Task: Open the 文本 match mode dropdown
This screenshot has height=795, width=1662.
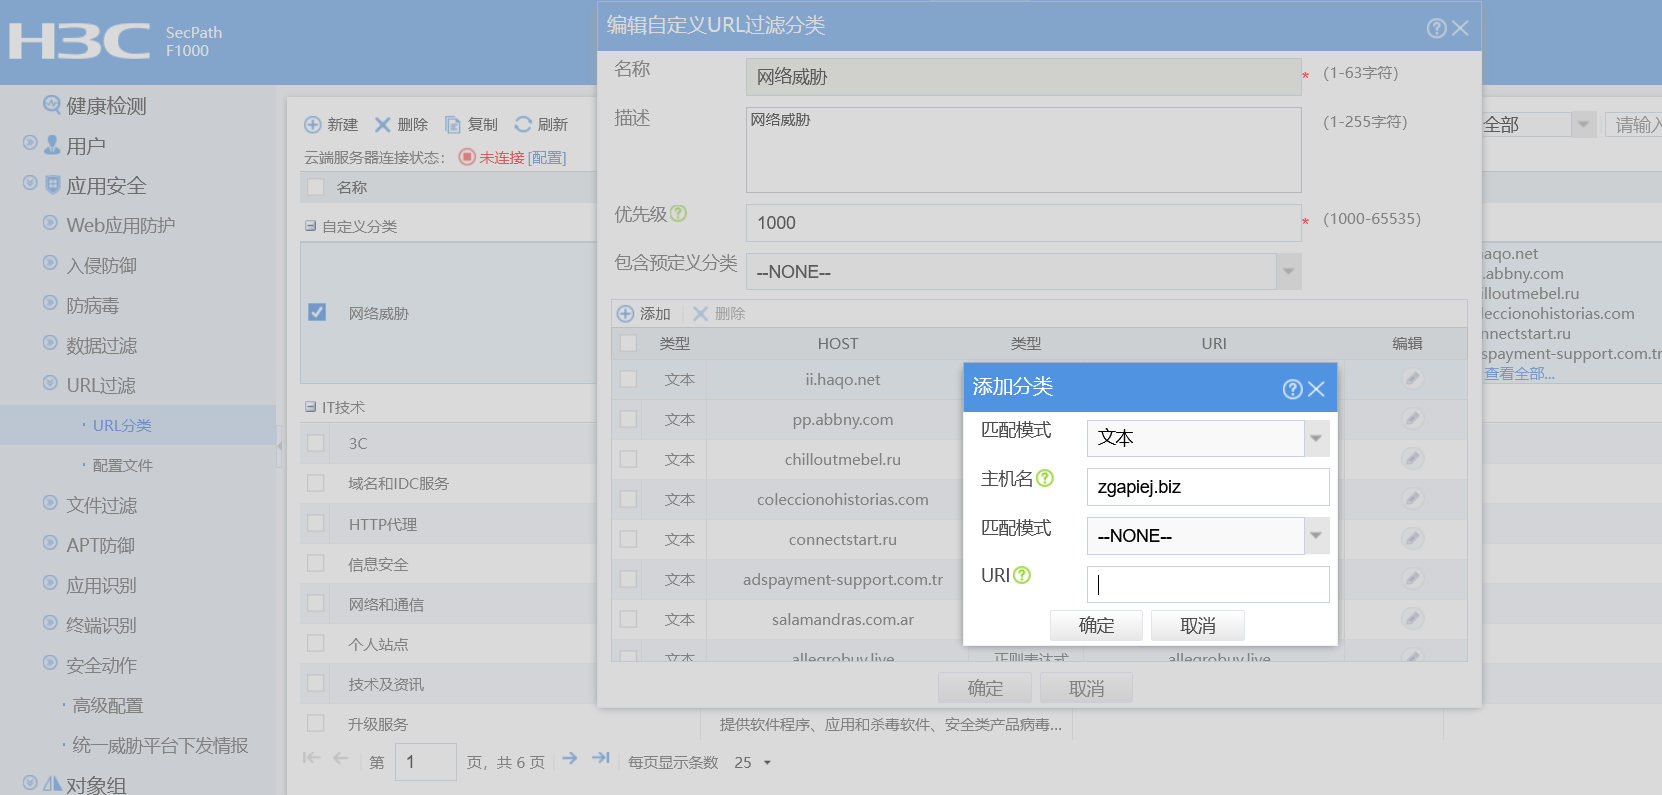Action: [1316, 438]
